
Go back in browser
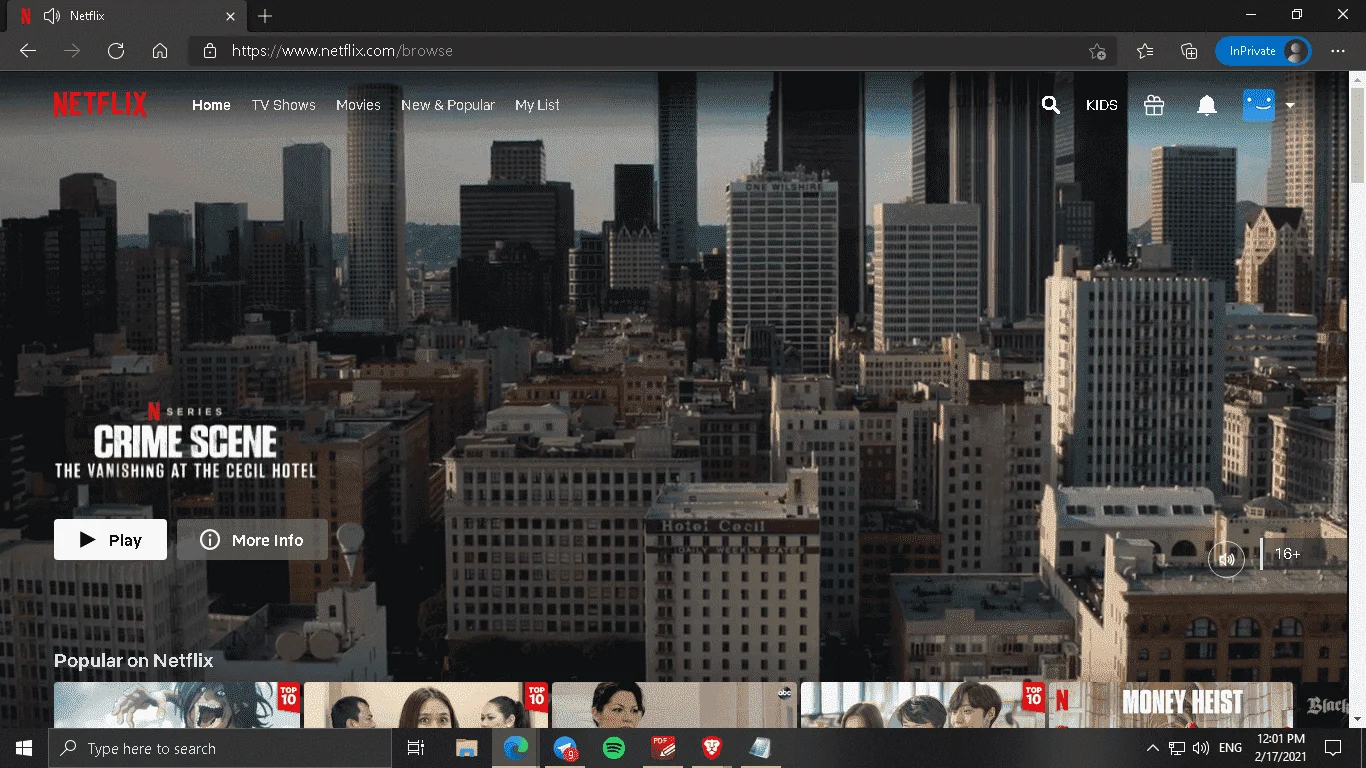point(28,51)
